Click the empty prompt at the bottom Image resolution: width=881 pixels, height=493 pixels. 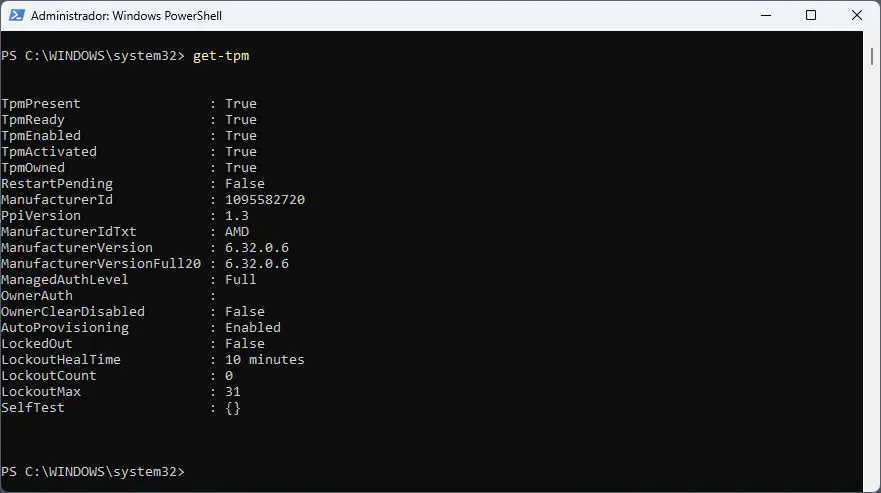click(x=196, y=472)
